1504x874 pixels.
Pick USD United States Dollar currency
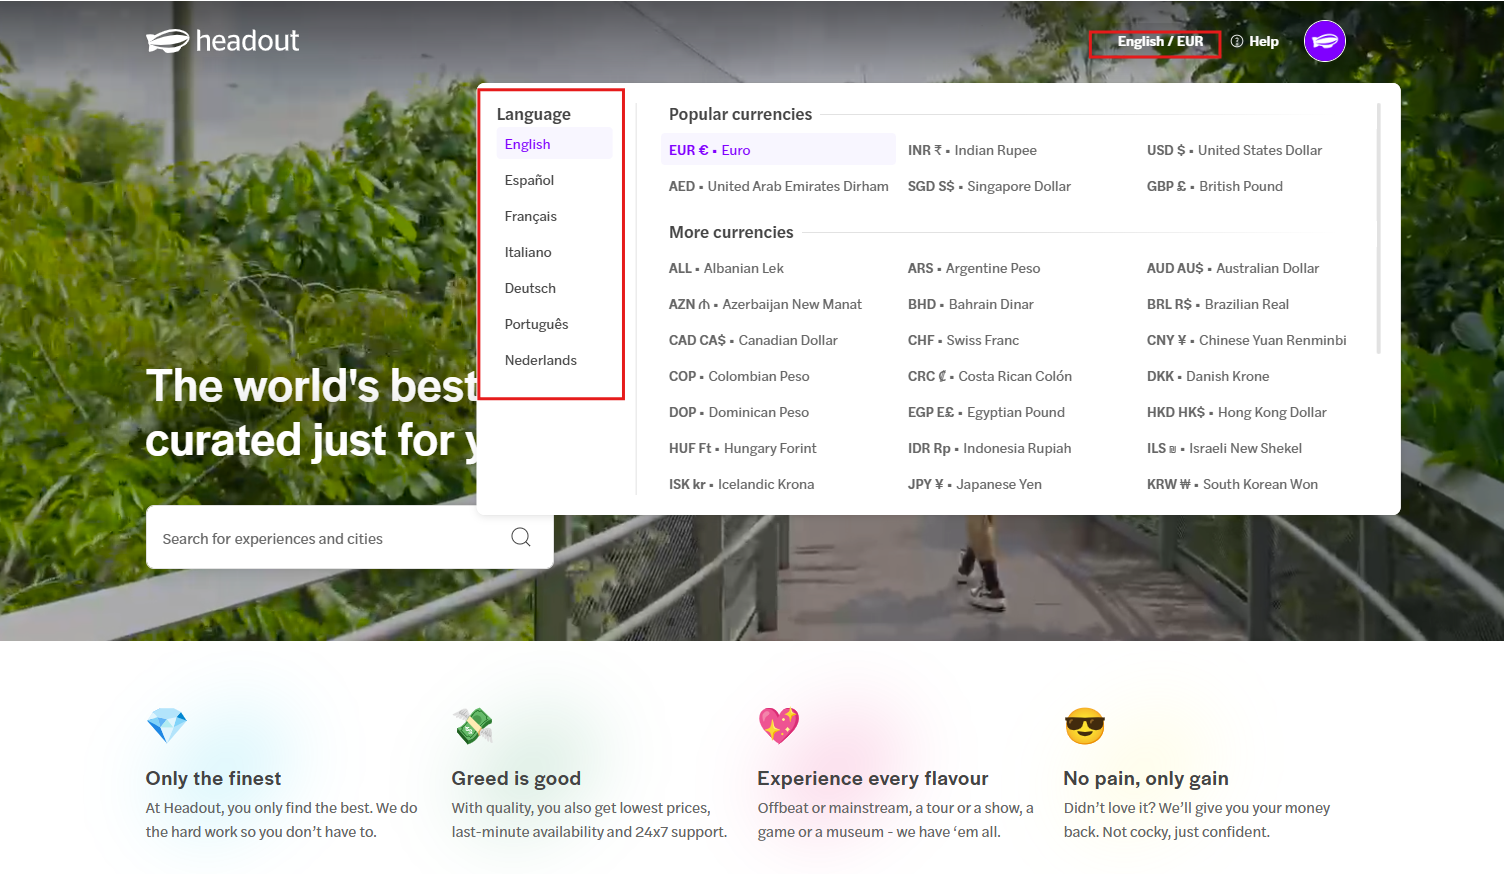click(x=1233, y=150)
